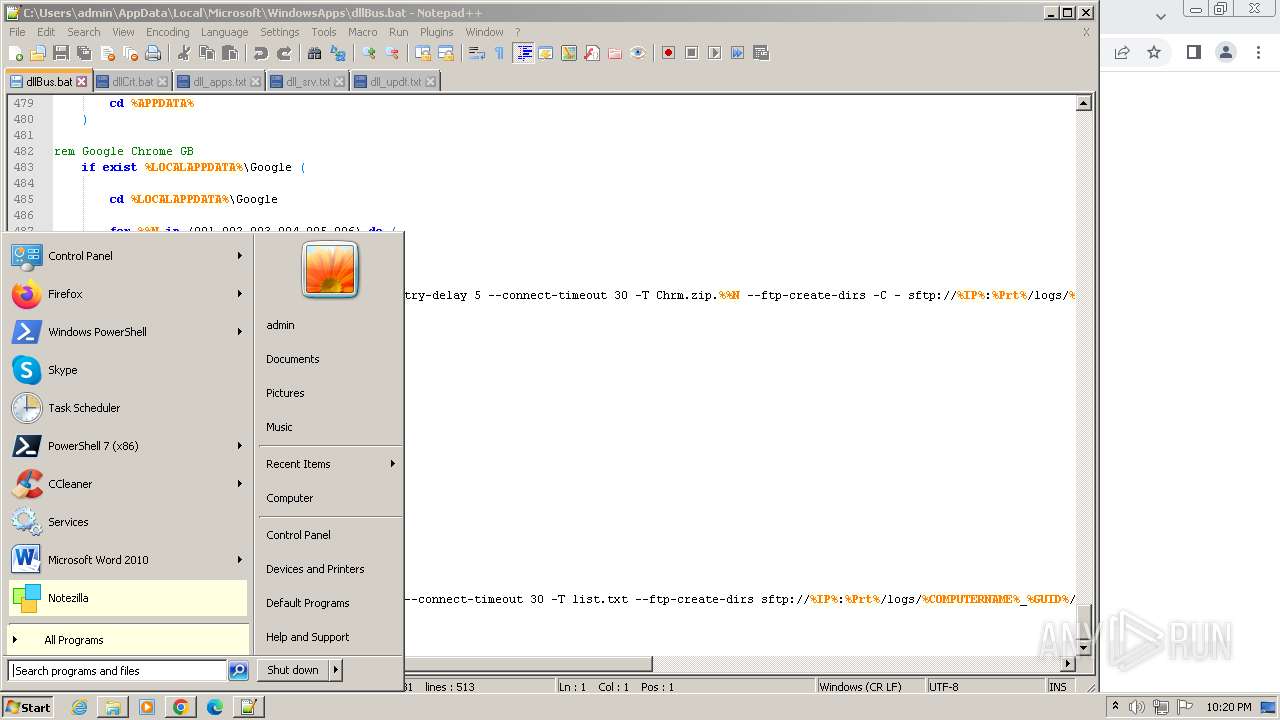This screenshot has height=720, width=1280.
Task: Print the document using toolbar printer icon
Action: coord(153,53)
